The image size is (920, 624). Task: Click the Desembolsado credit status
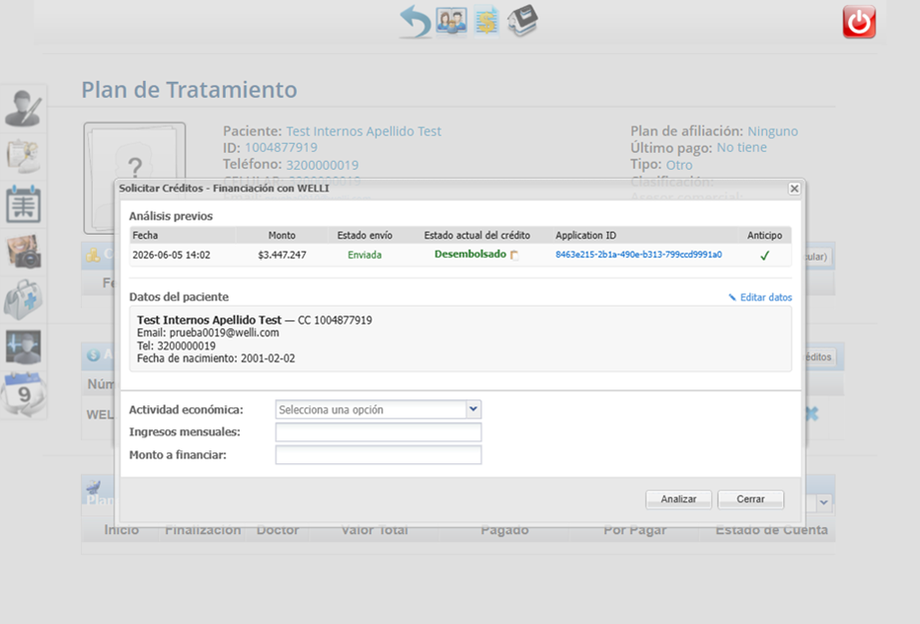click(x=470, y=255)
